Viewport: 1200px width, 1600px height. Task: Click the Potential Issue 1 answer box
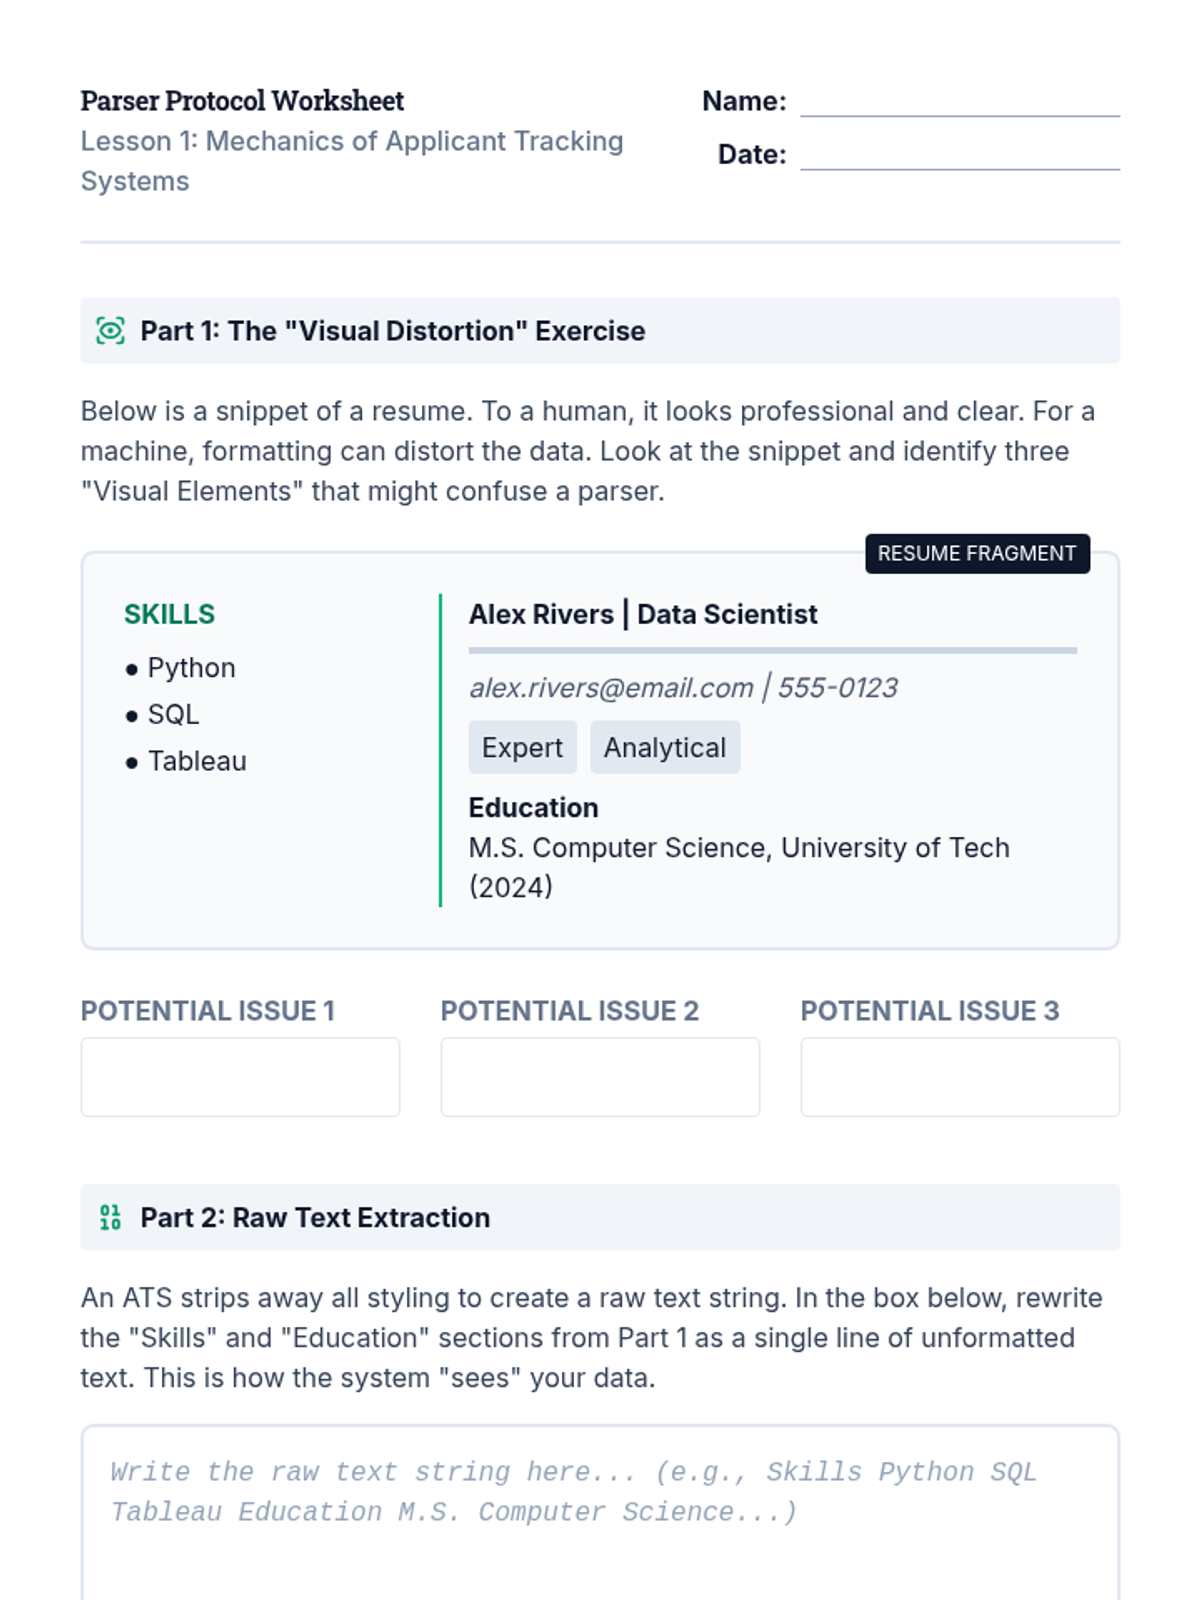[240, 1077]
